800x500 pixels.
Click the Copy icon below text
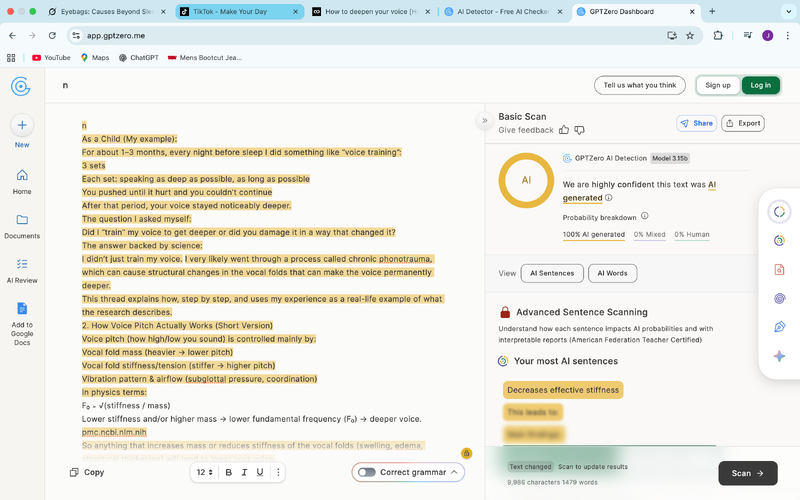(74, 472)
